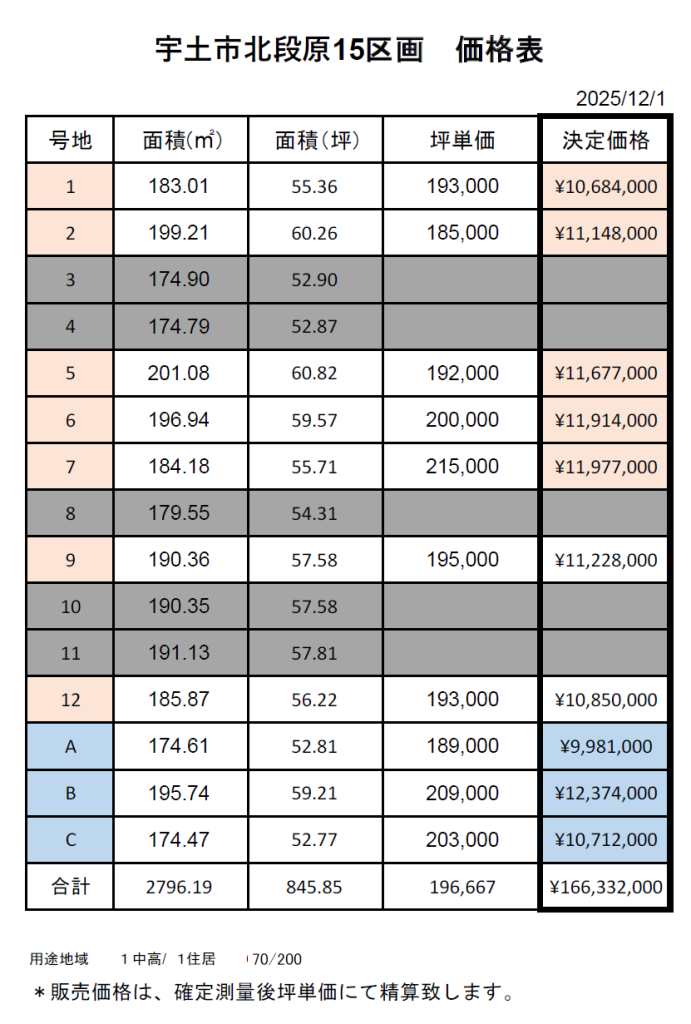Viewport: 691px width, 1024px height.
Task: Select the price cell ¥10,684,000
Action: coord(606,187)
